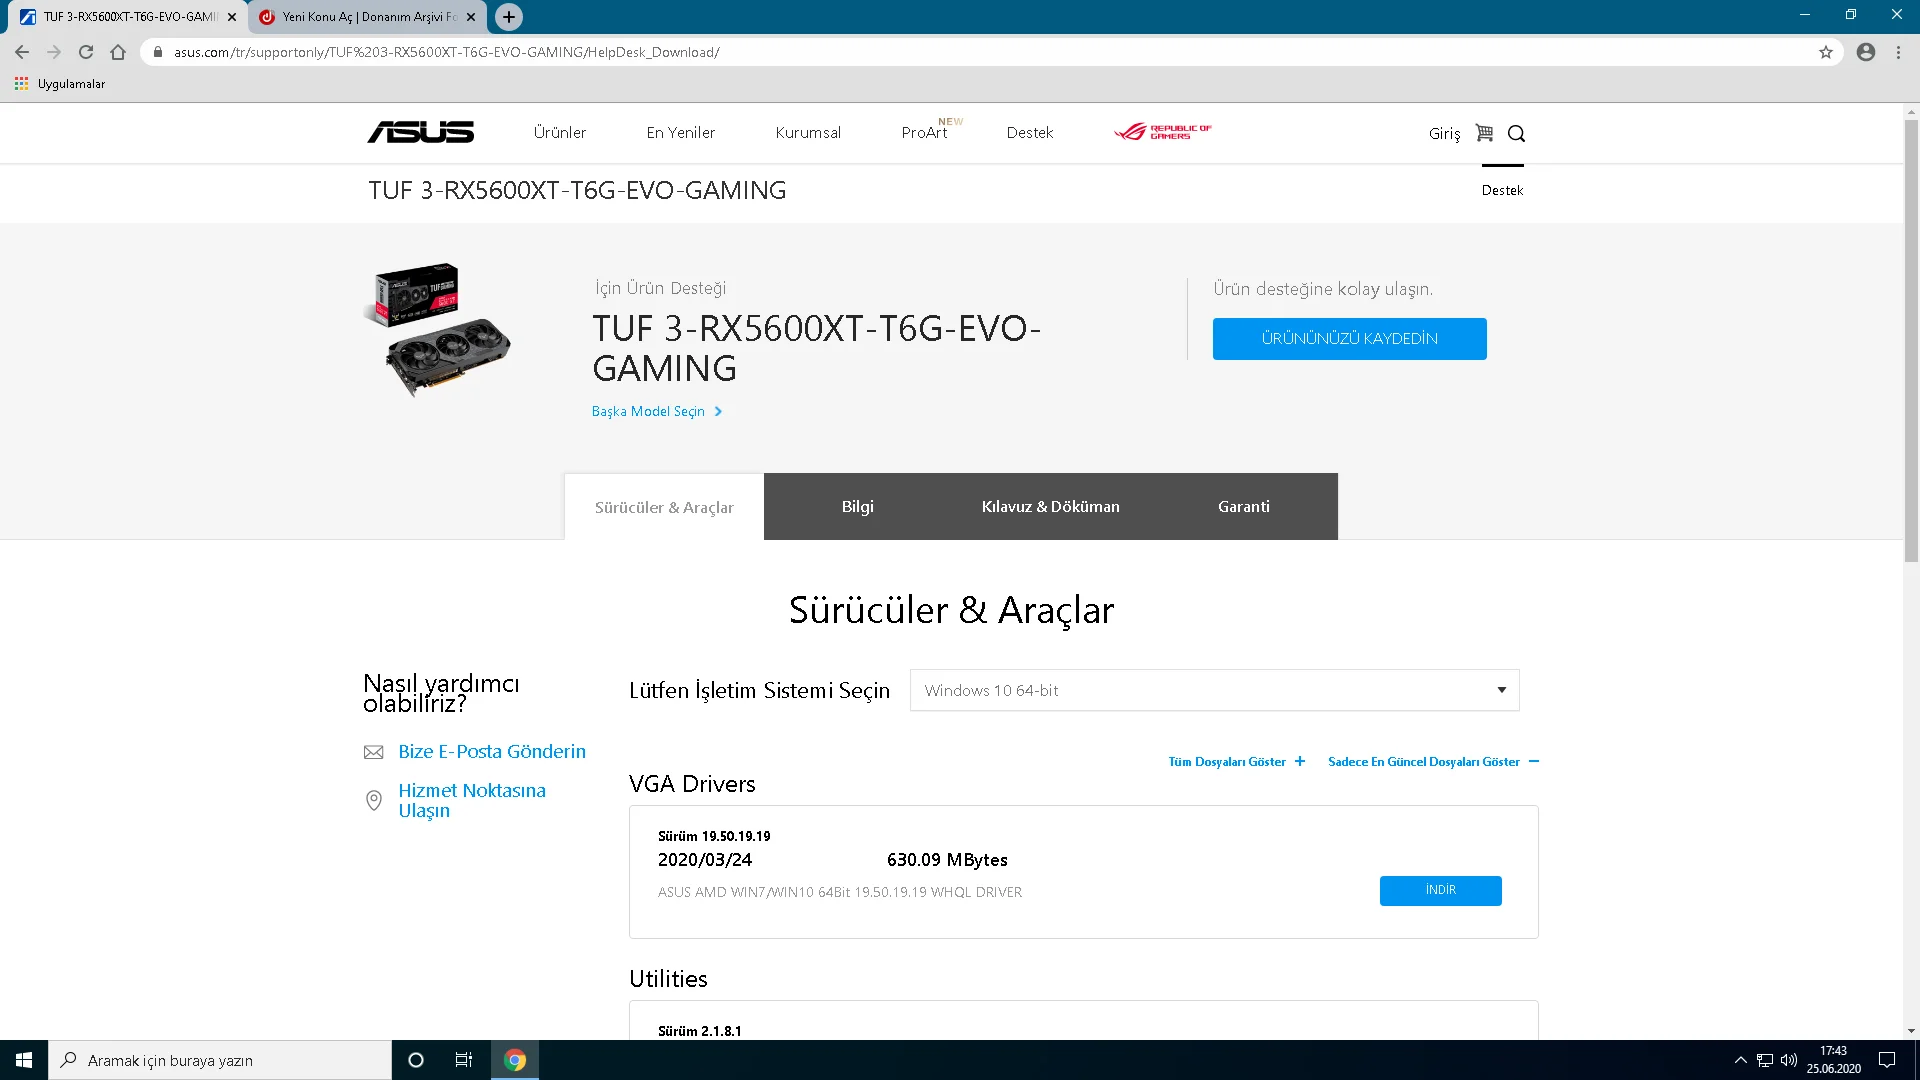
Task: Click the browser home icon
Action: [118, 52]
